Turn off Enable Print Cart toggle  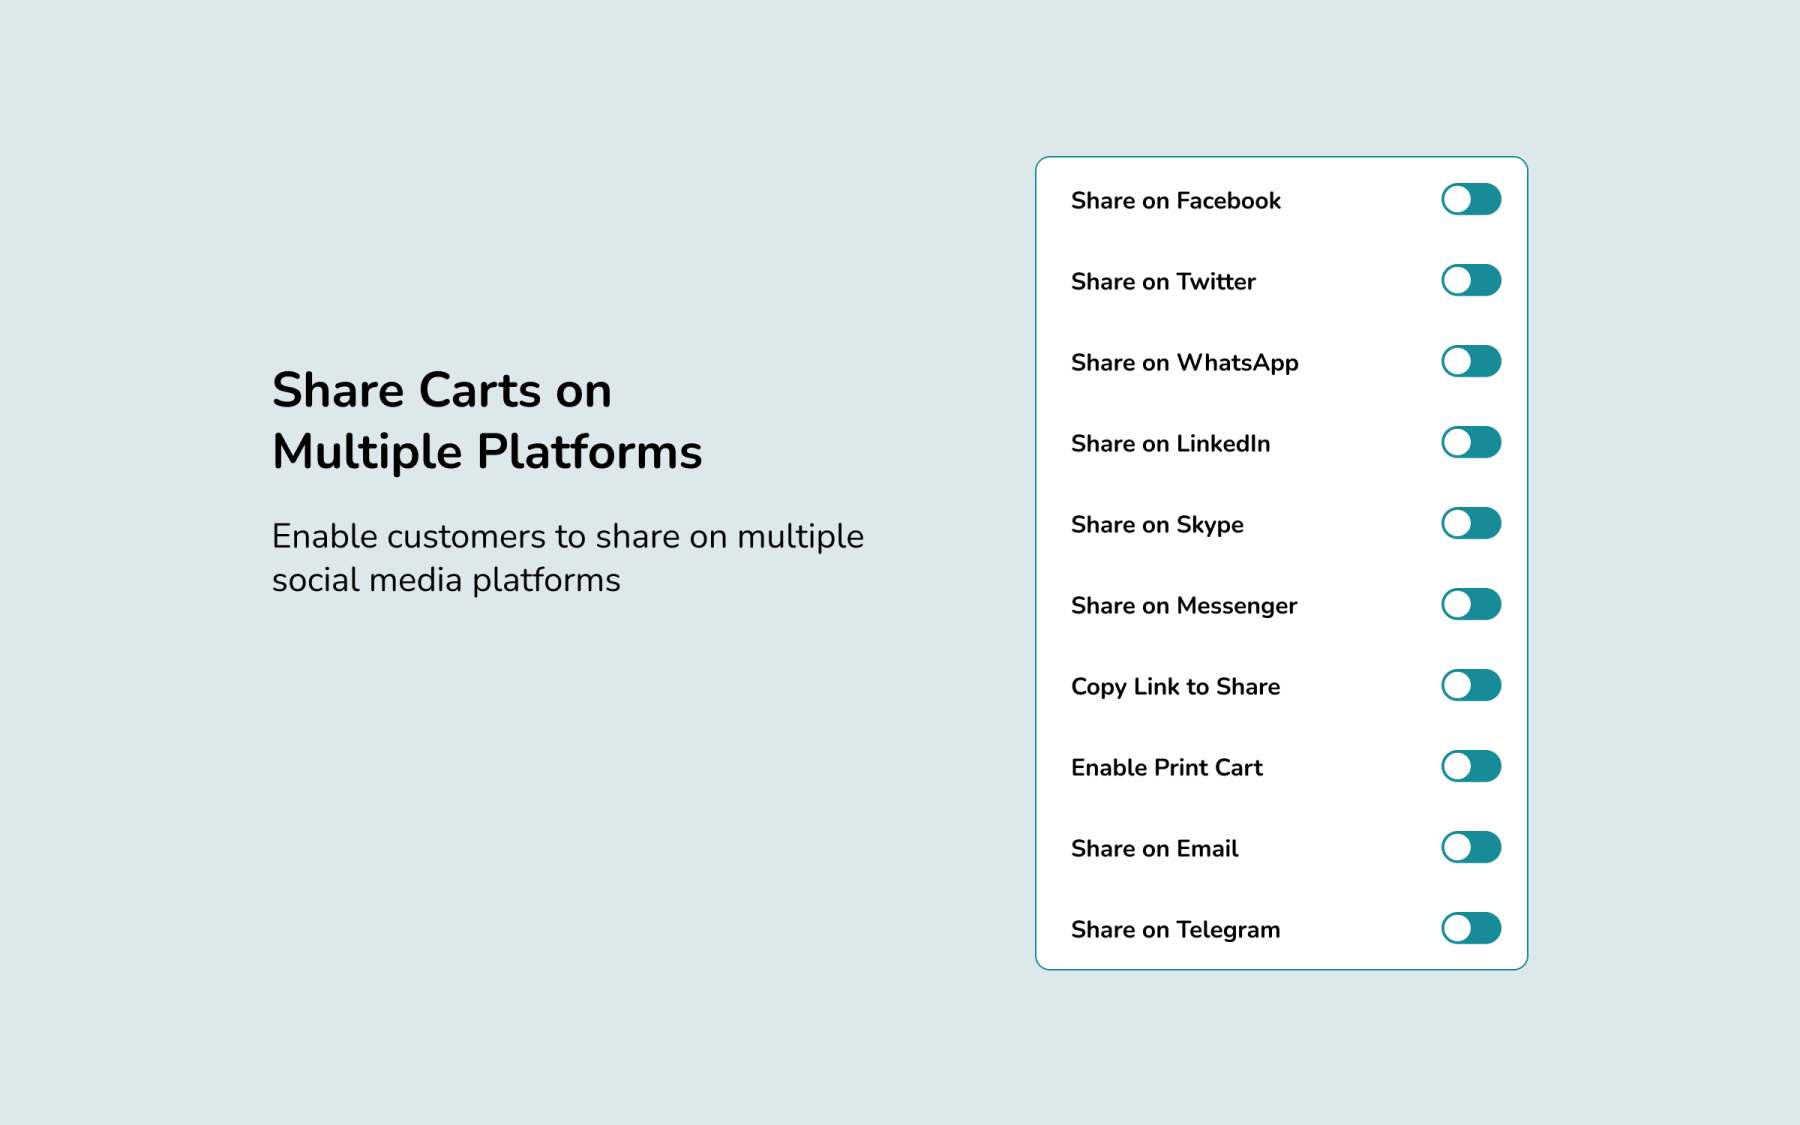tap(1471, 766)
